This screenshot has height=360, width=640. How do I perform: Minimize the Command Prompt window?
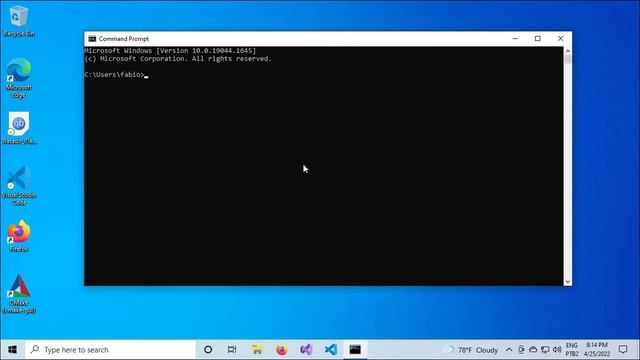coord(515,39)
